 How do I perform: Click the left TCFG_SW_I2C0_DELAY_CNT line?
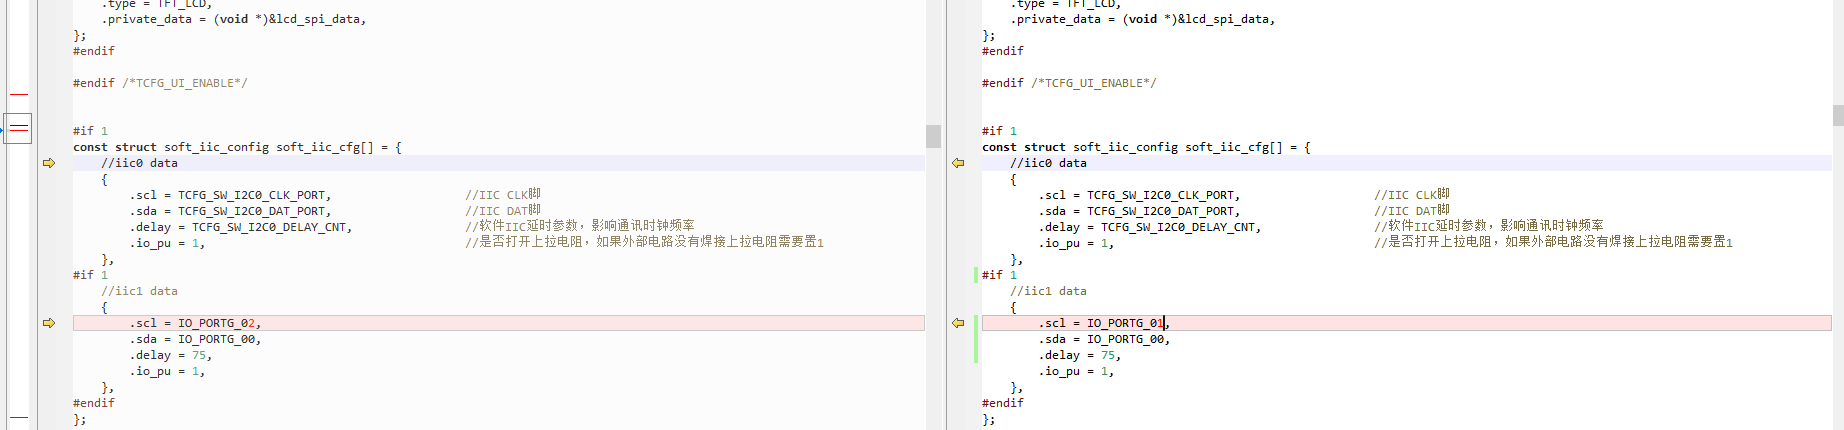pos(240,227)
